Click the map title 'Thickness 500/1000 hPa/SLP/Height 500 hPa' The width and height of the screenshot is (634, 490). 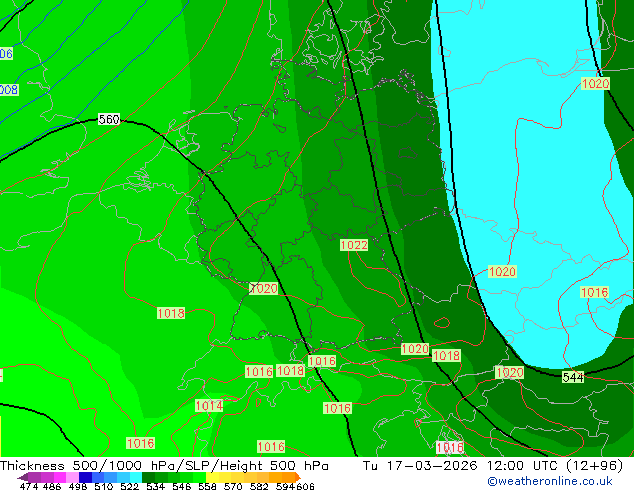click(164, 465)
